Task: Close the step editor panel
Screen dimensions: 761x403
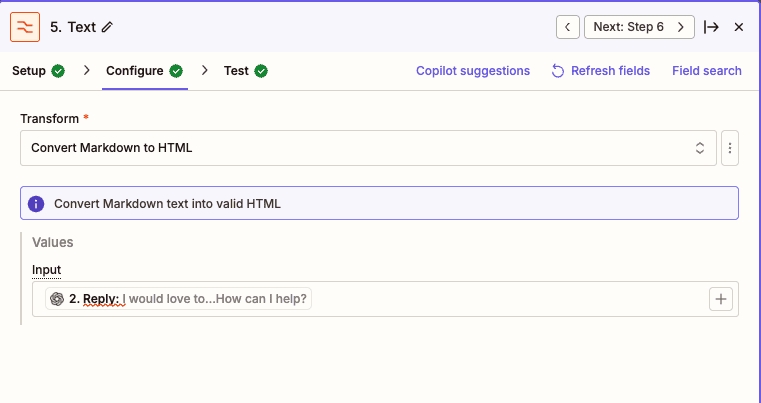Action: [739, 27]
